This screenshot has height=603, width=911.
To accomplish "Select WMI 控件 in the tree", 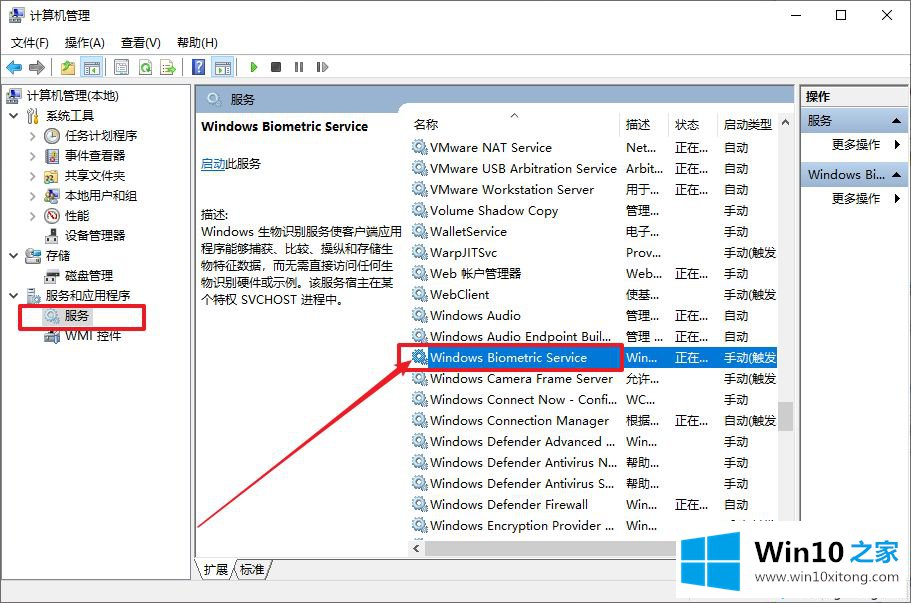I will tap(92, 336).
